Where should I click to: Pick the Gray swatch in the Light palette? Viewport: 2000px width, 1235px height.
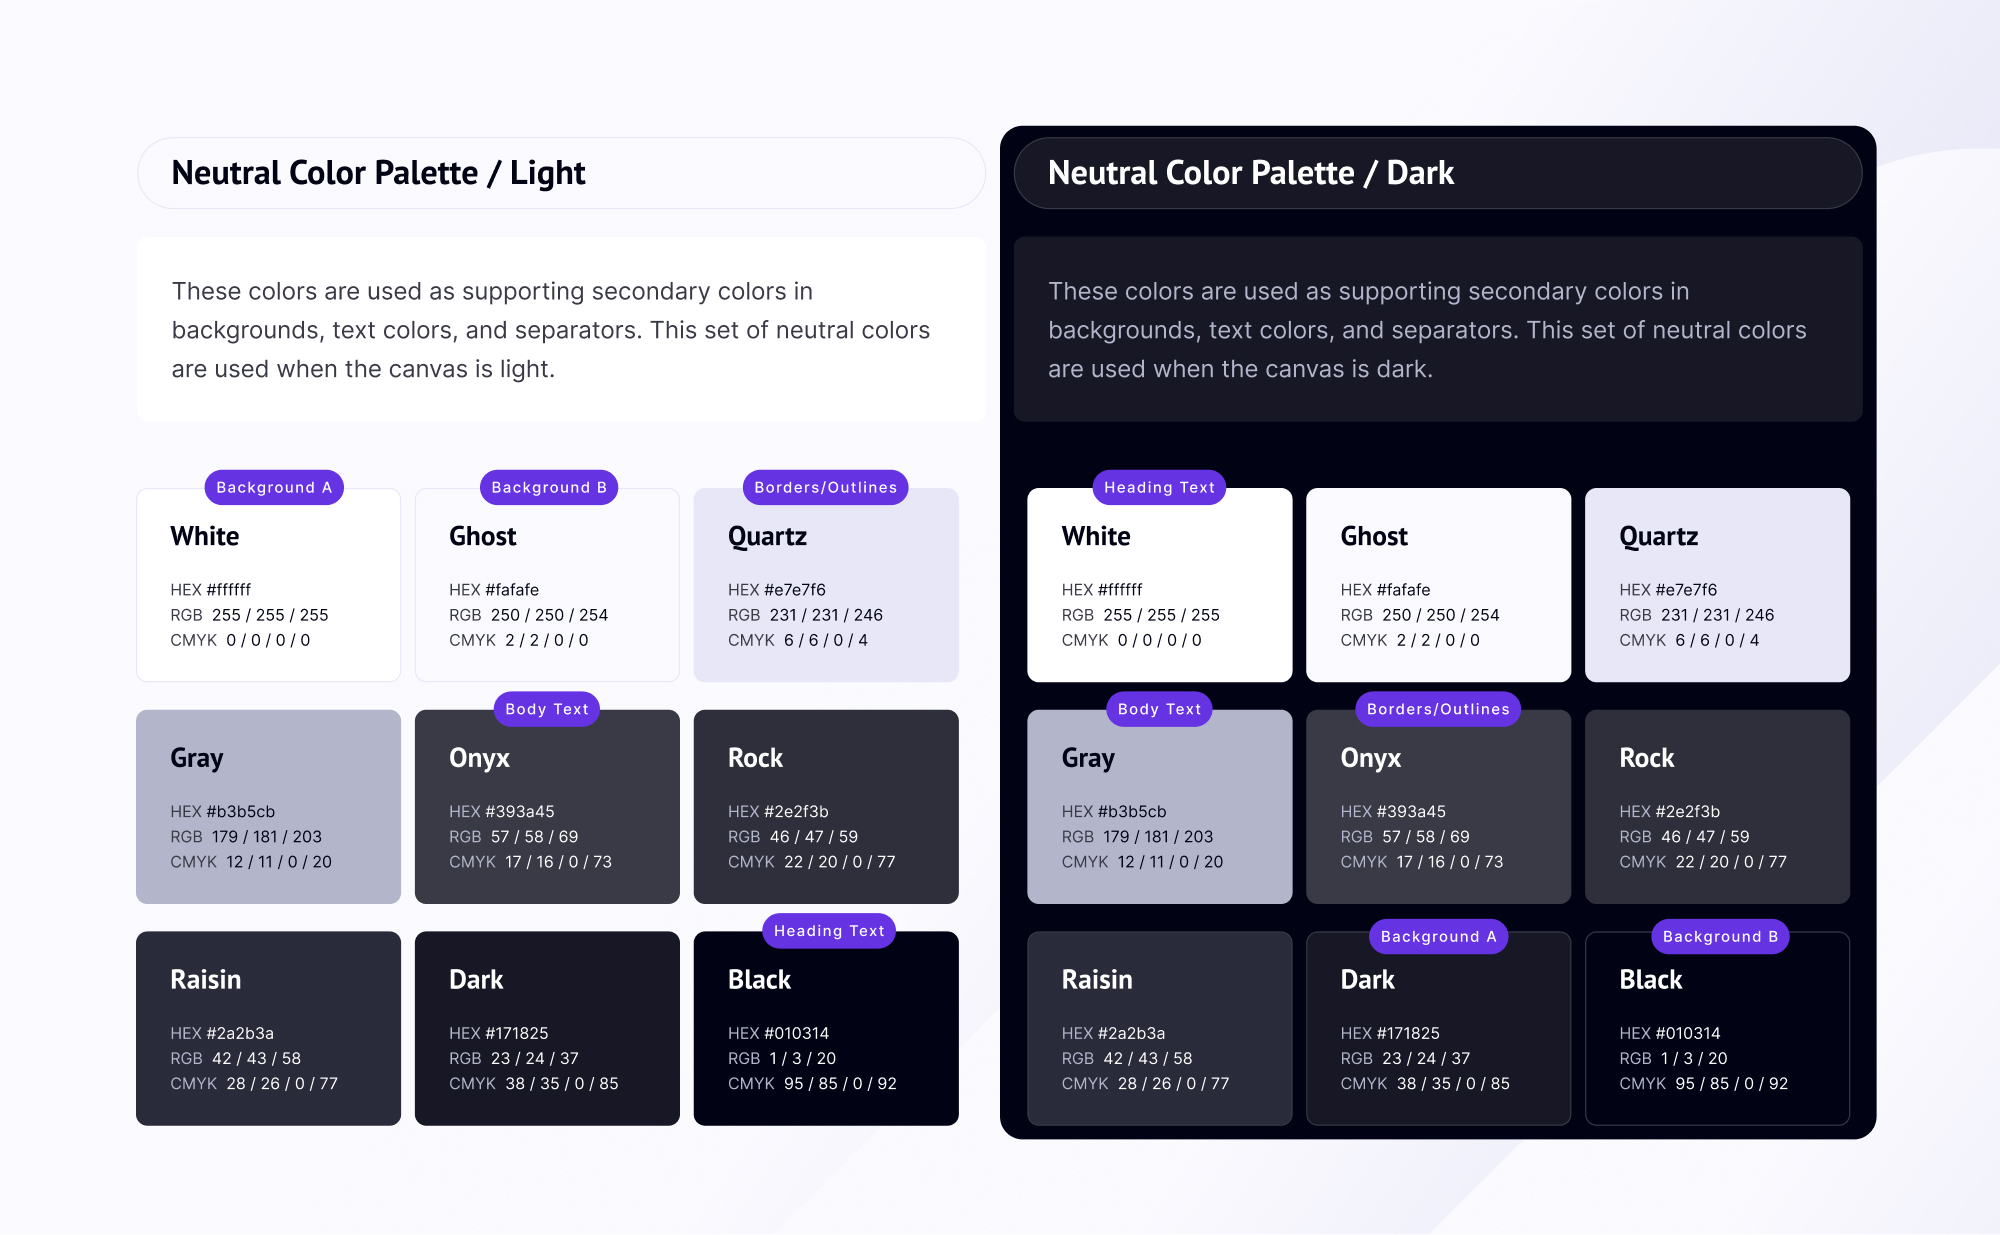click(268, 807)
